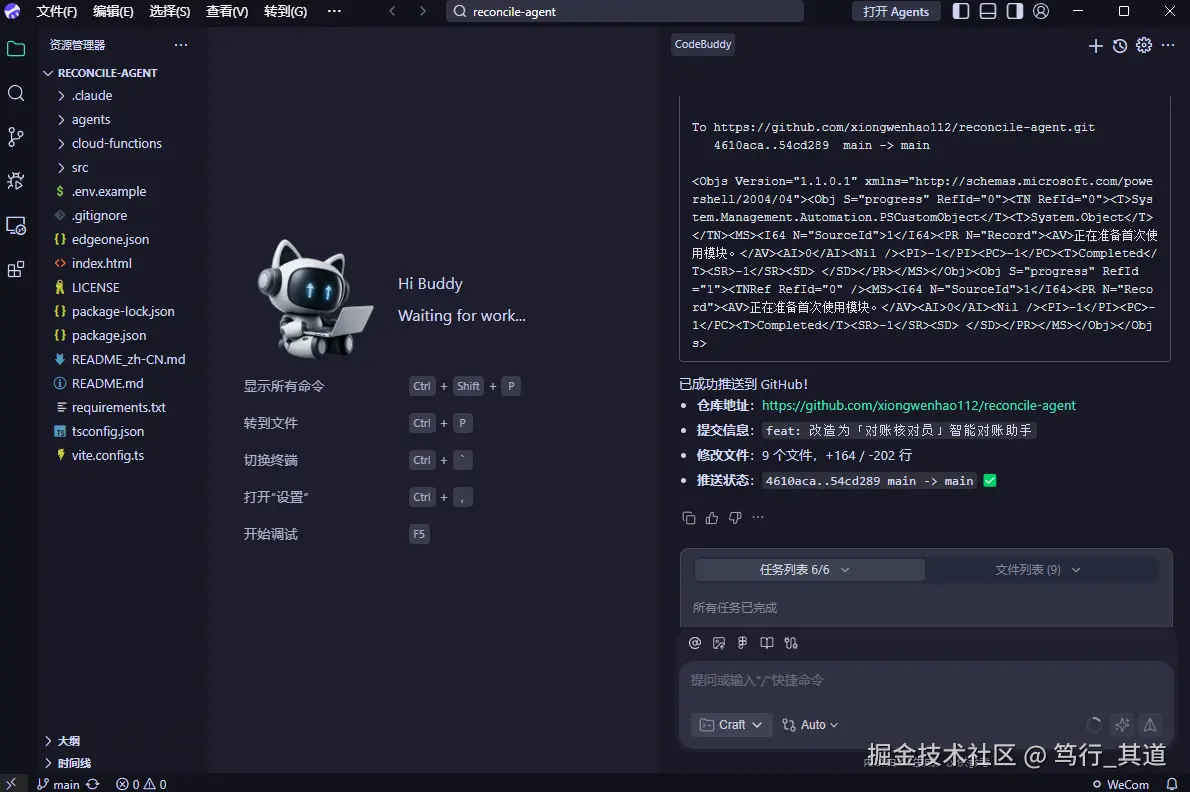The height and width of the screenshot is (792, 1190).
Task: Like the CodeBuddy response
Action: click(711, 518)
